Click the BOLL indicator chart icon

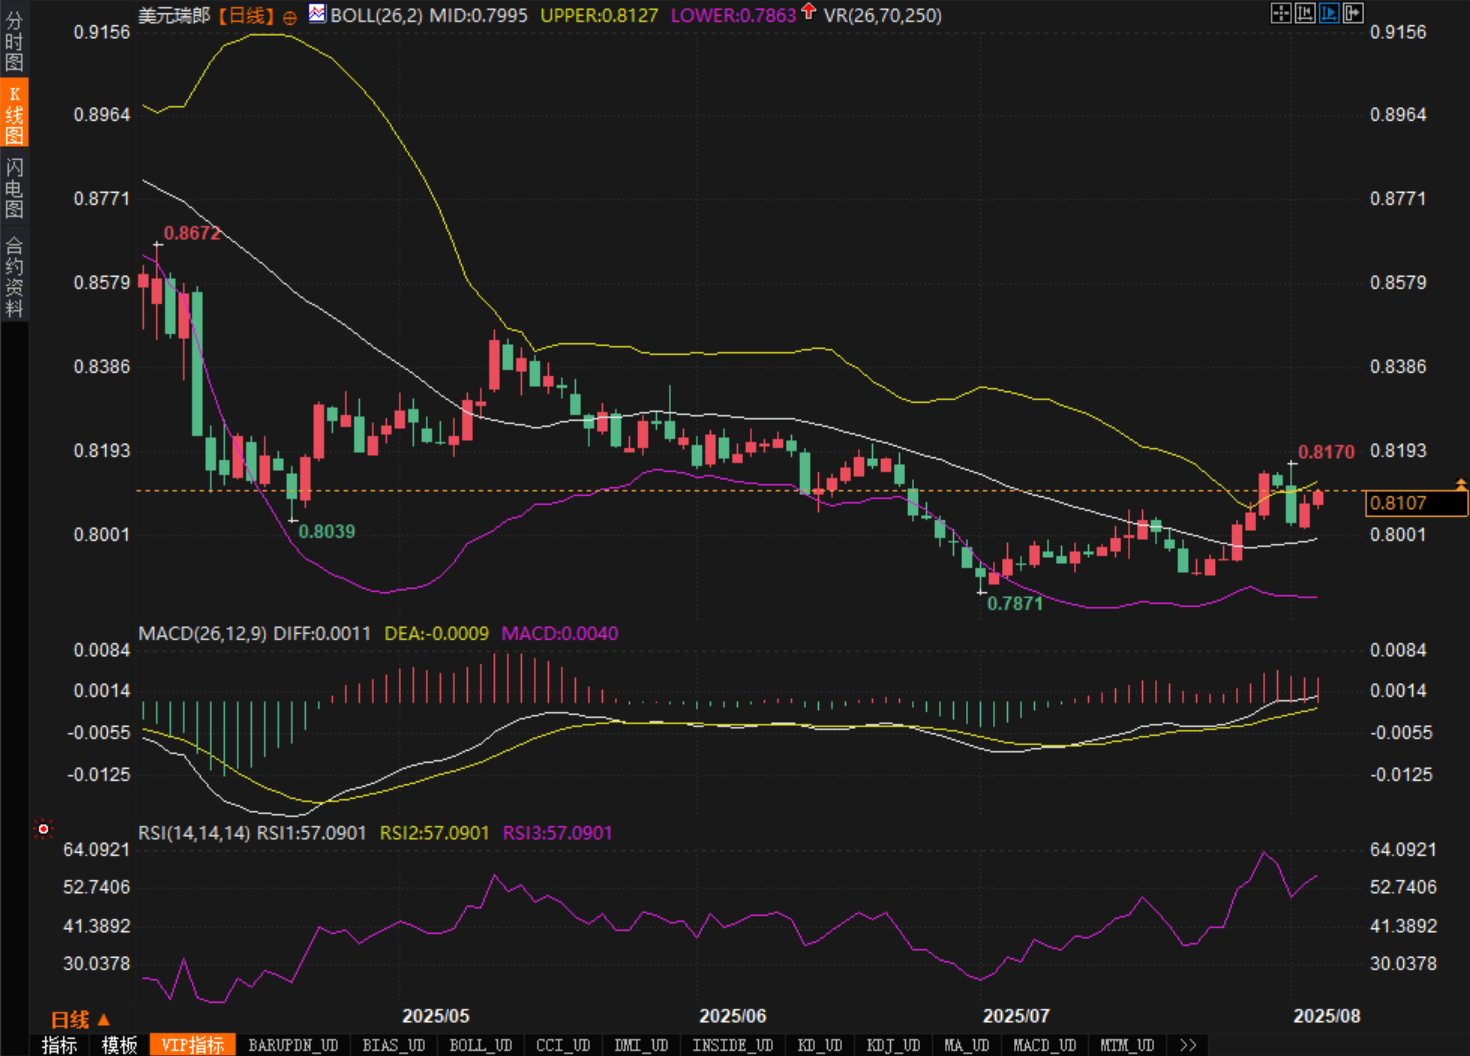click(316, 14)
